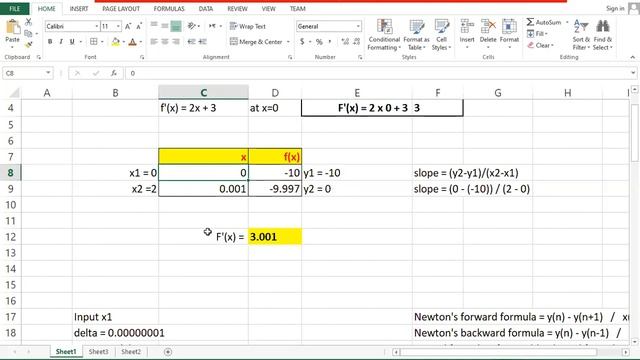Click the Cut scissors icon

[29, 22]
